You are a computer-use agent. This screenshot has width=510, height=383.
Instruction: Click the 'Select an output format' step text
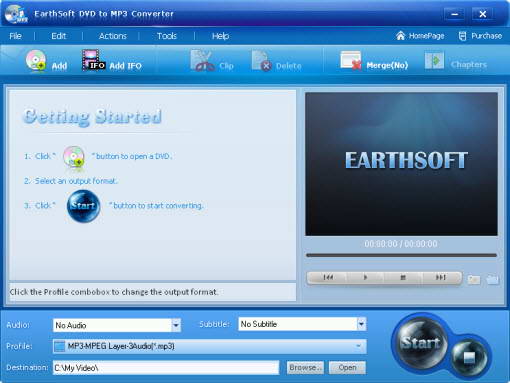(76, 181)
